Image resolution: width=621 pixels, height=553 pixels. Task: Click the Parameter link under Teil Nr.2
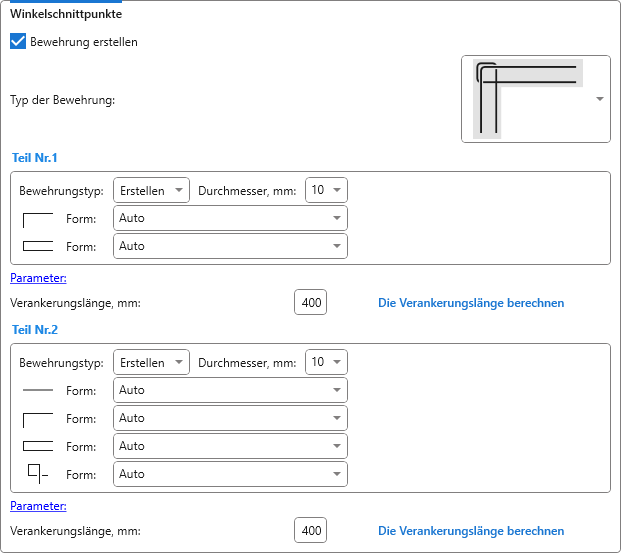tap(38, 506)
